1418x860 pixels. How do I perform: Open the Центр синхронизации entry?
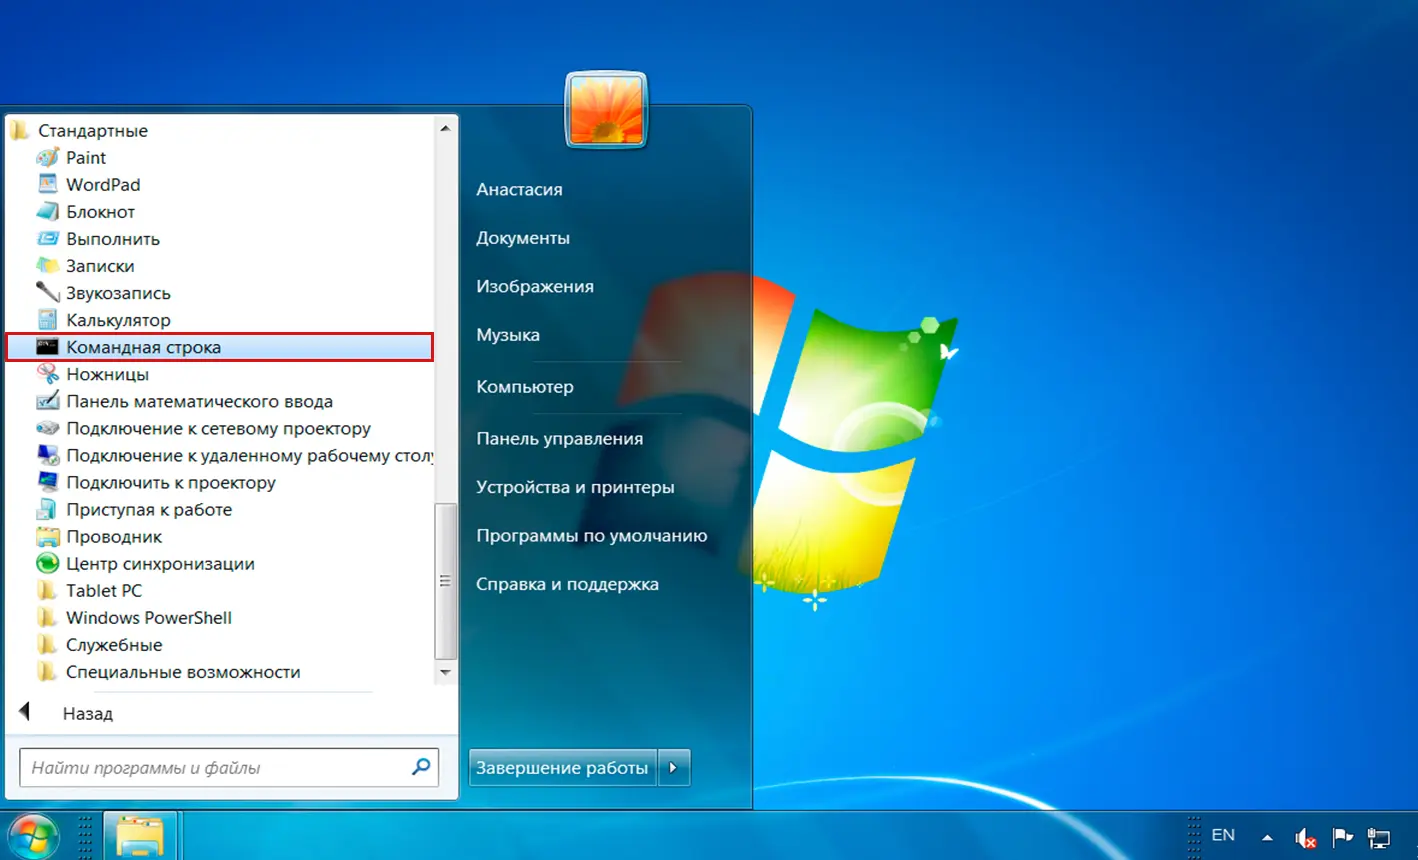point(160,563)
